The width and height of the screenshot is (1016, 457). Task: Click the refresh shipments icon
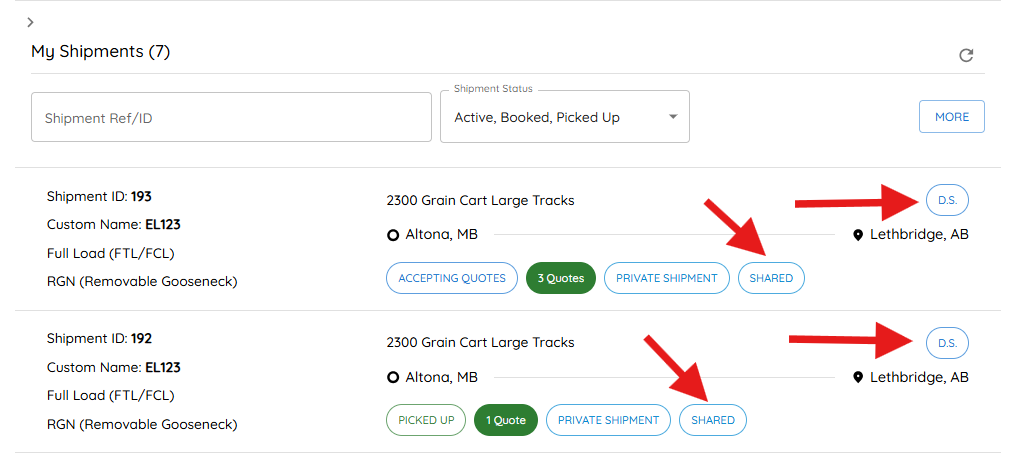coord(966,55)
